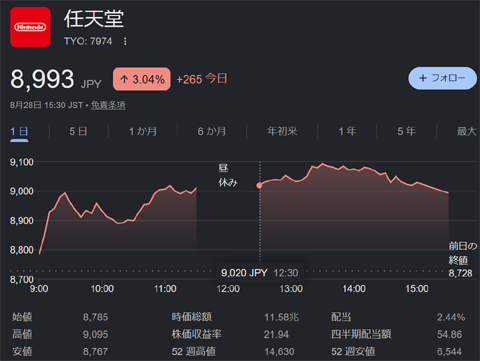Image resolution: width=480 pixels, height=361 pixels.
Task: Select the 年初来 year-to-date tab
Action: click(282, 131)
